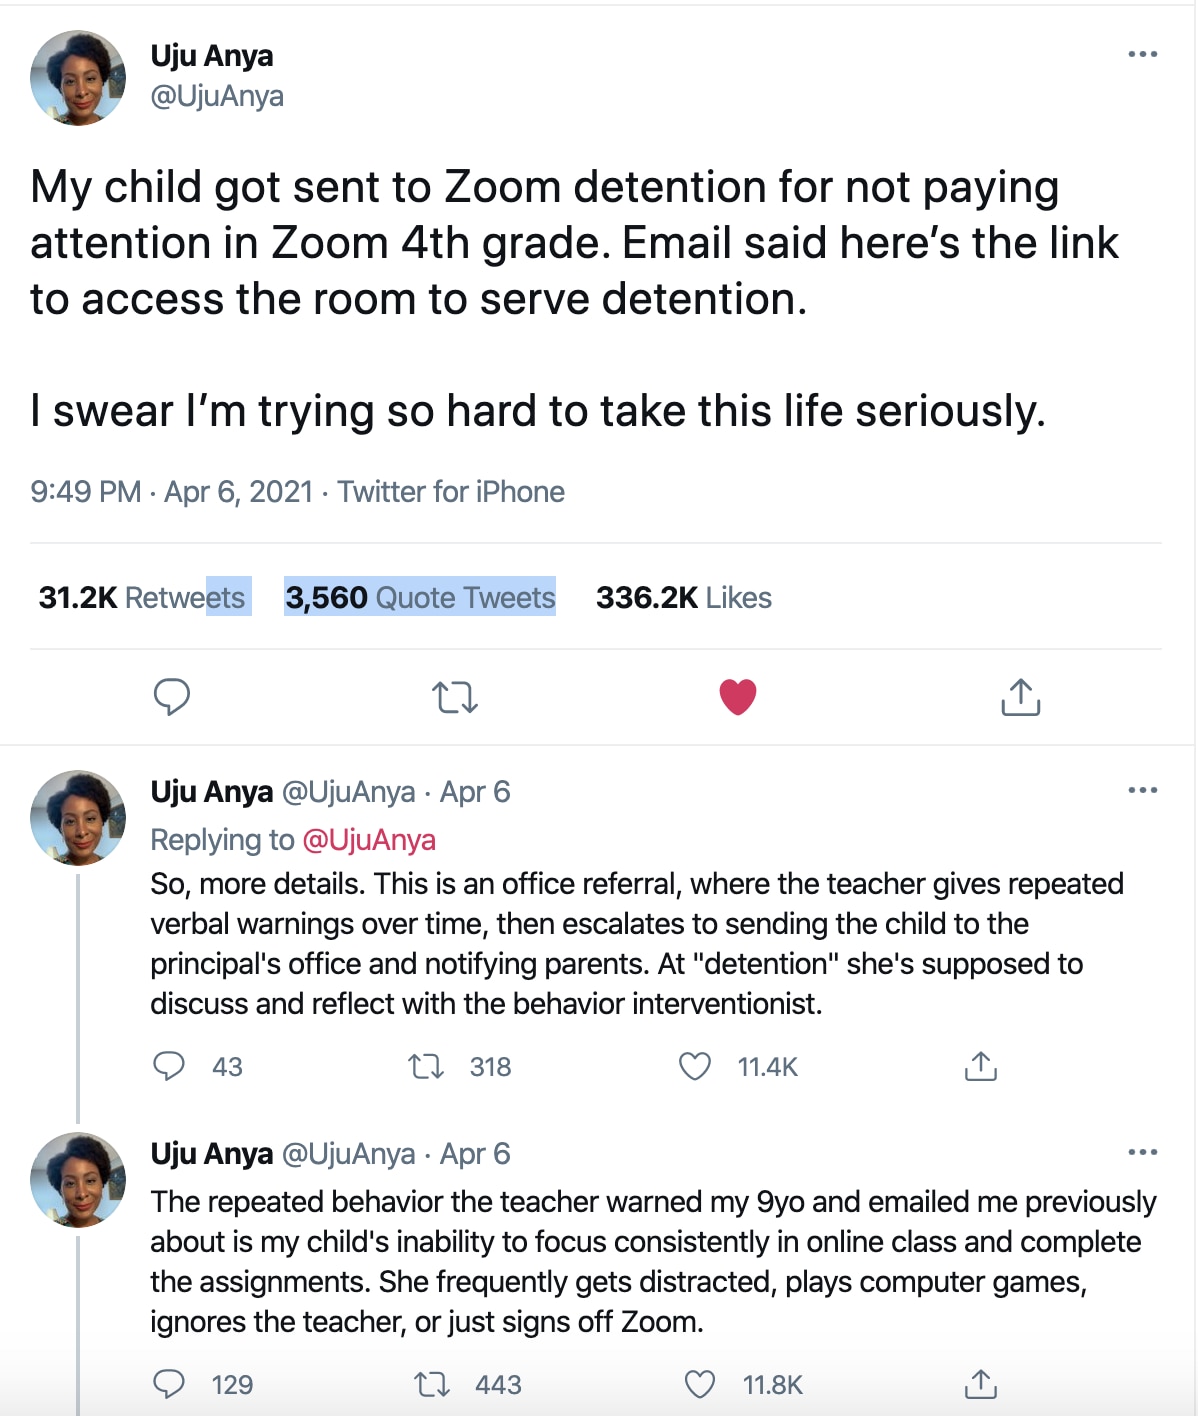Open the @UjuAnya mention in Replying to
This screenshot has width=1198, height=1416.
click(368, 840)
